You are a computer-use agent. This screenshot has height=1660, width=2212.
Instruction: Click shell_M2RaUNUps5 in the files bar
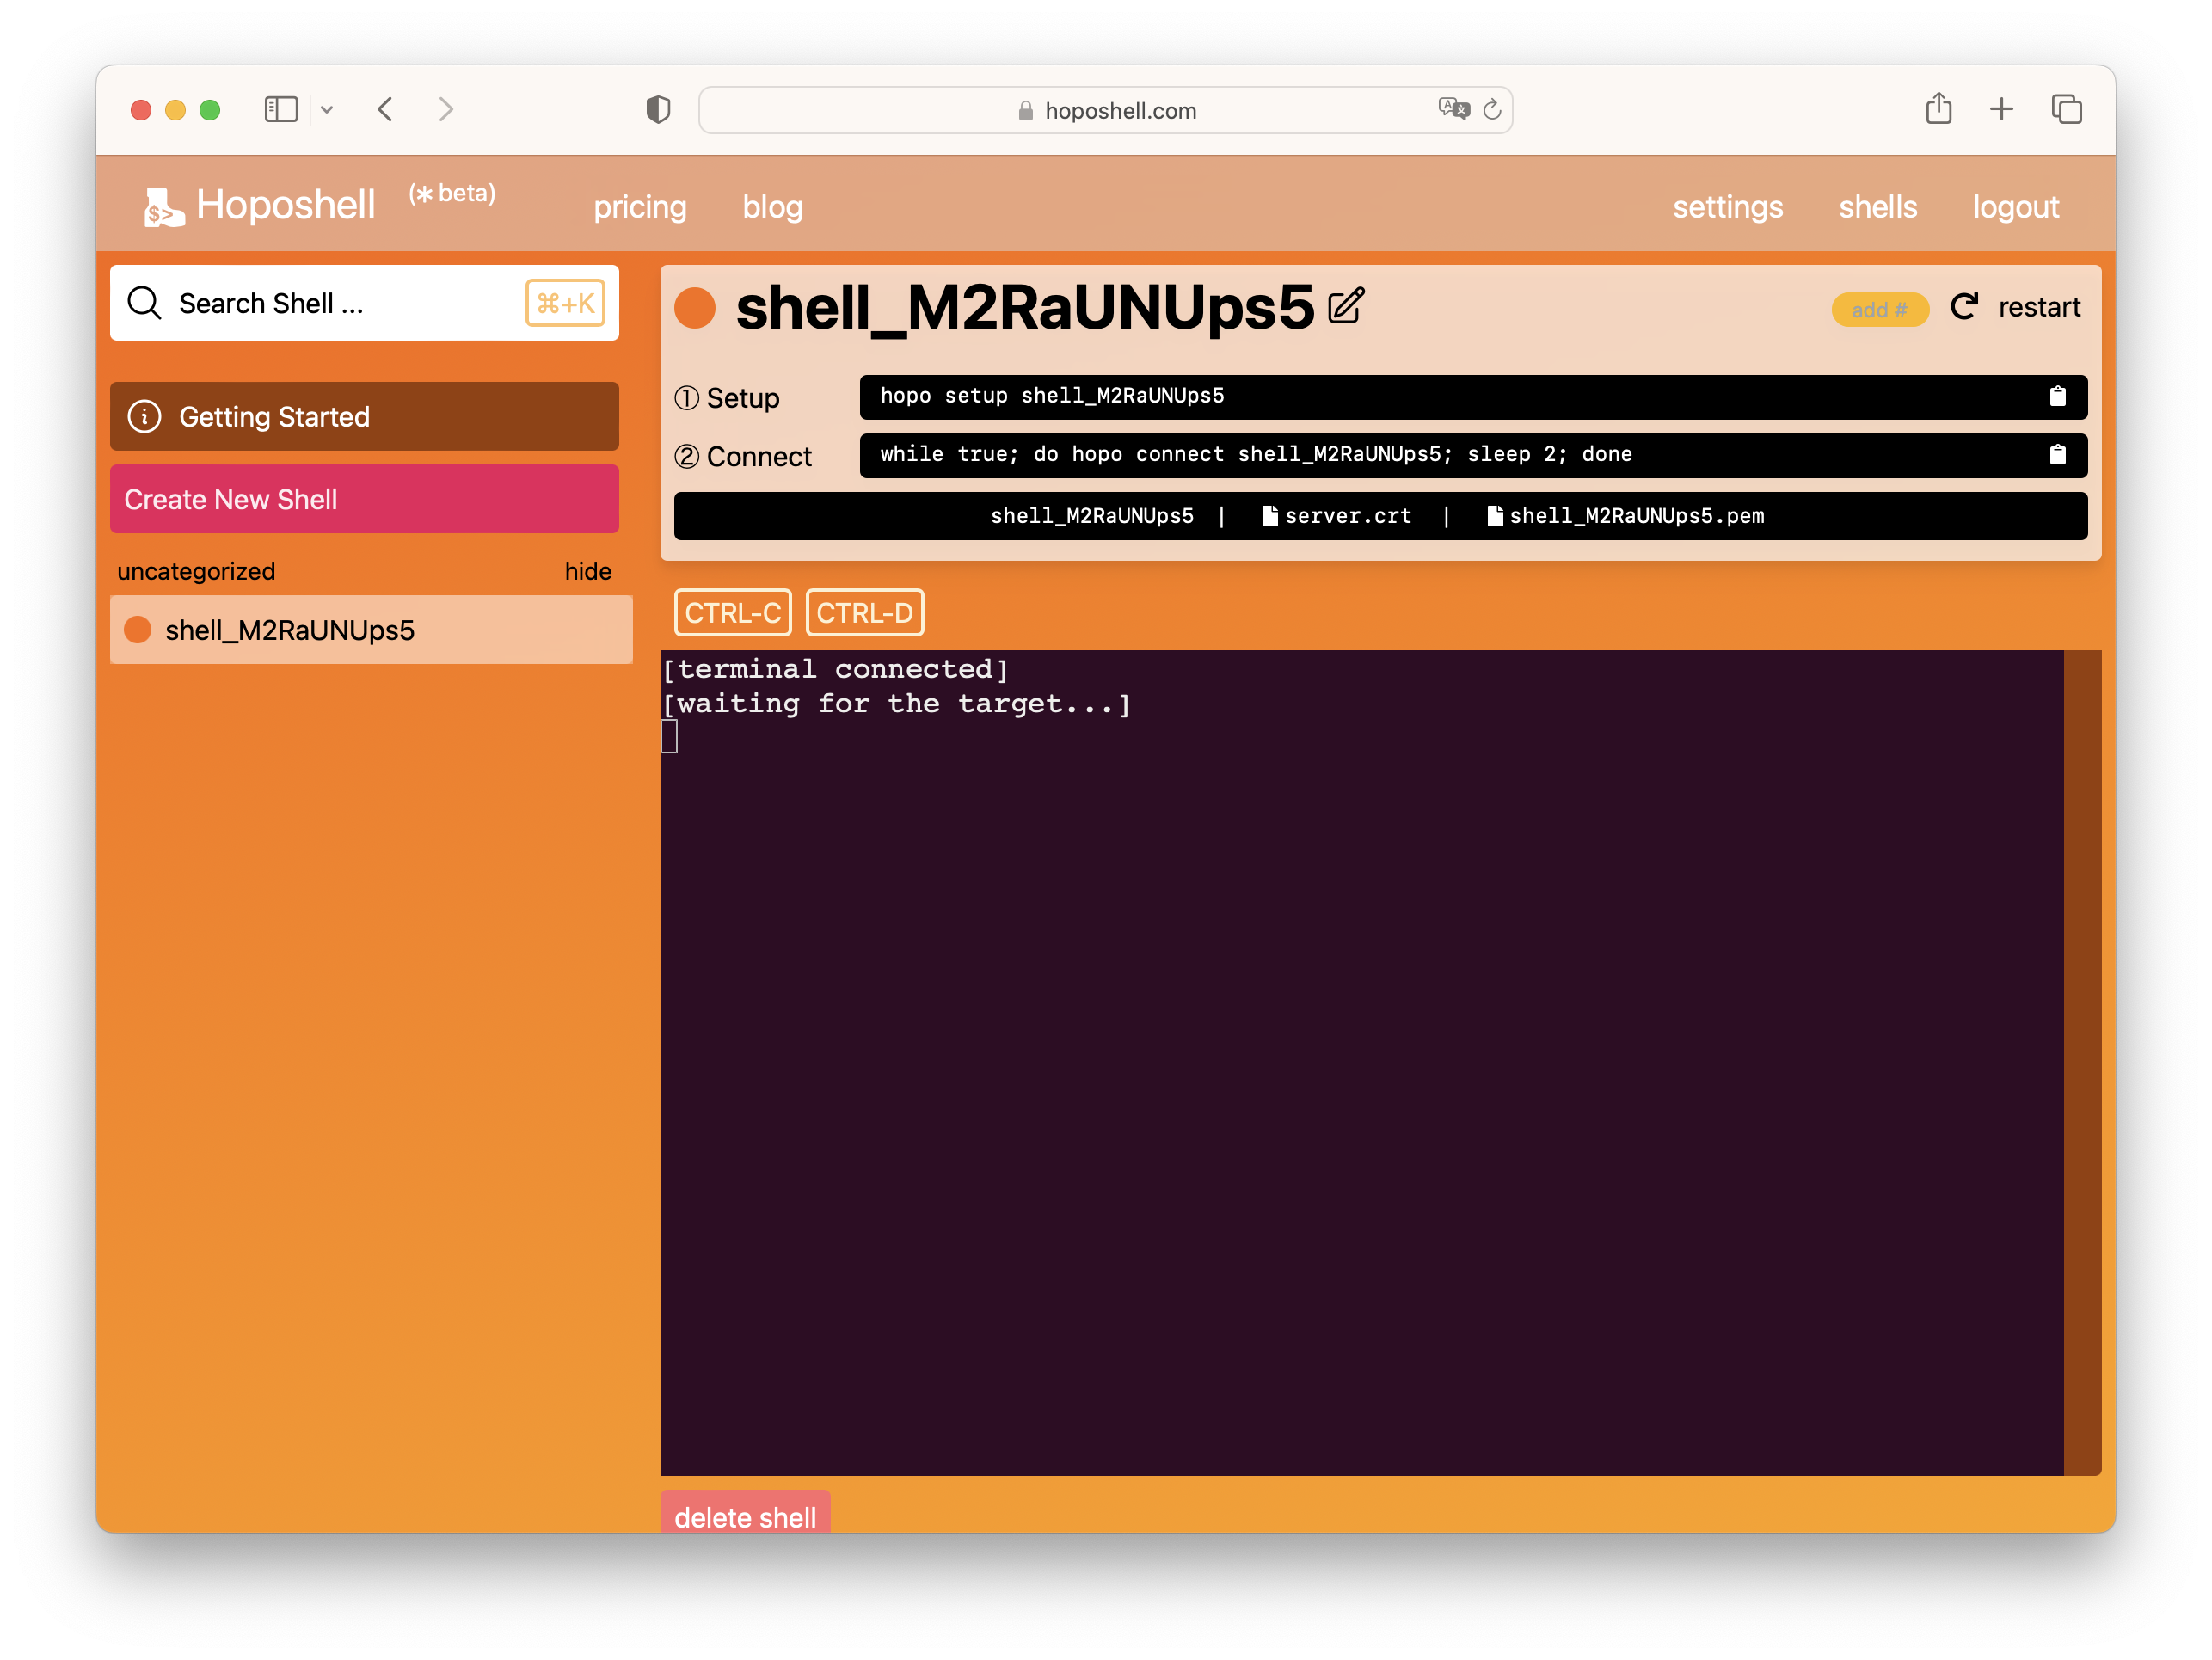coord(1092,516)
